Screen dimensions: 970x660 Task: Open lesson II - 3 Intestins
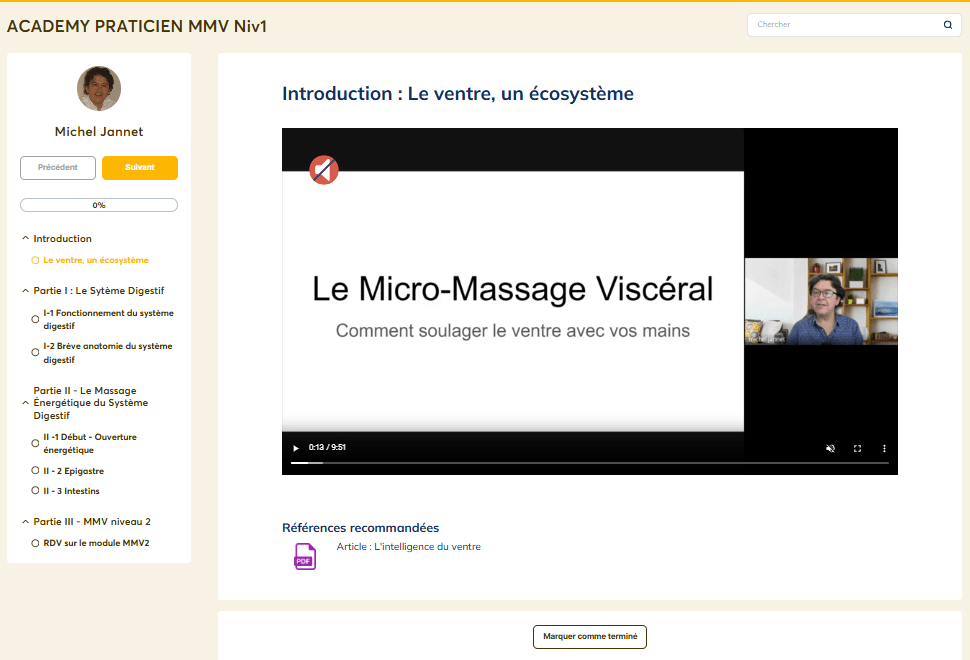pos(71,491)
